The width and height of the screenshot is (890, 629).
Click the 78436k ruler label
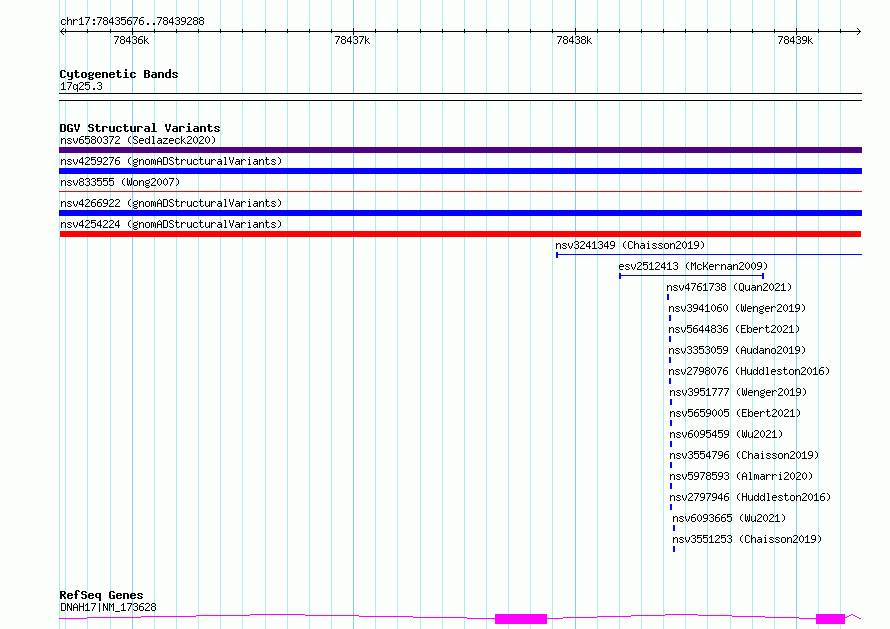[x=131, y=40]
